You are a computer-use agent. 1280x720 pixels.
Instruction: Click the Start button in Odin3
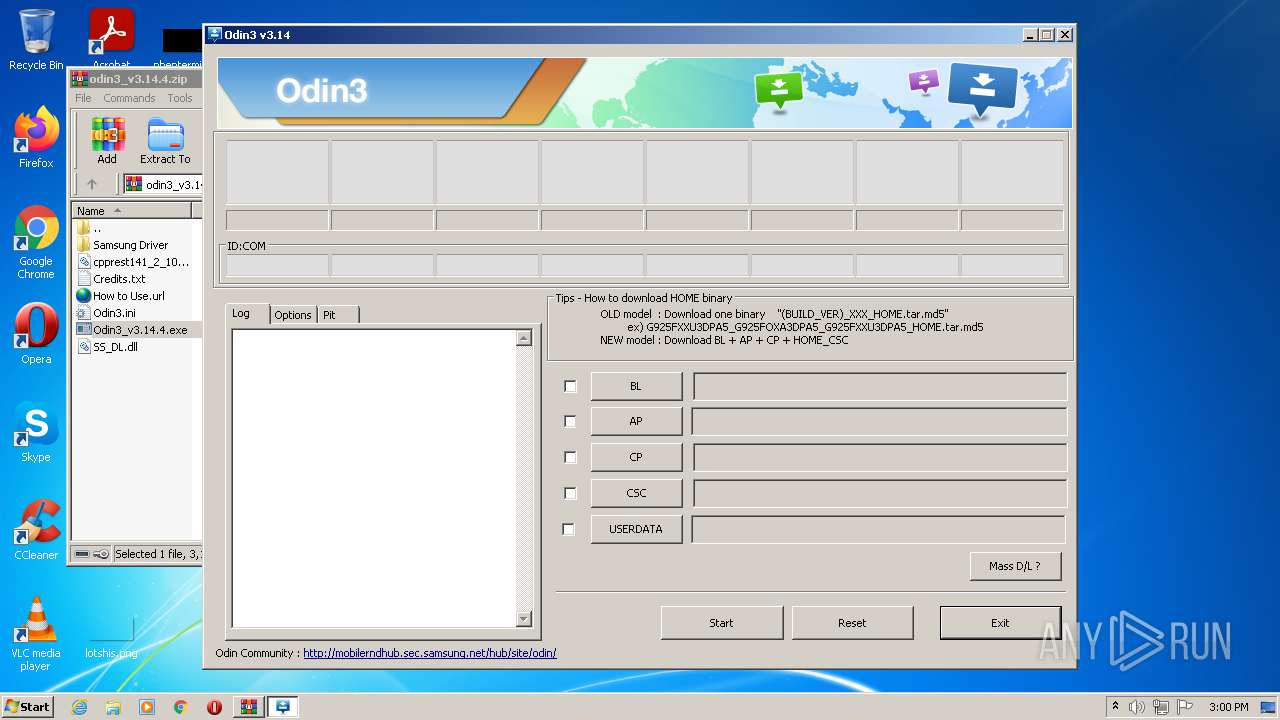pos(721,622)
